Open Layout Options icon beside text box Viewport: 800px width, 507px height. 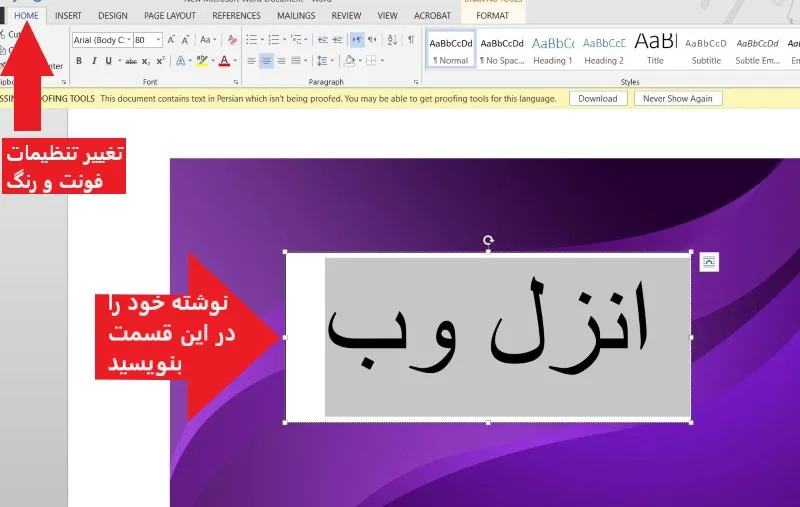[709, 262]
